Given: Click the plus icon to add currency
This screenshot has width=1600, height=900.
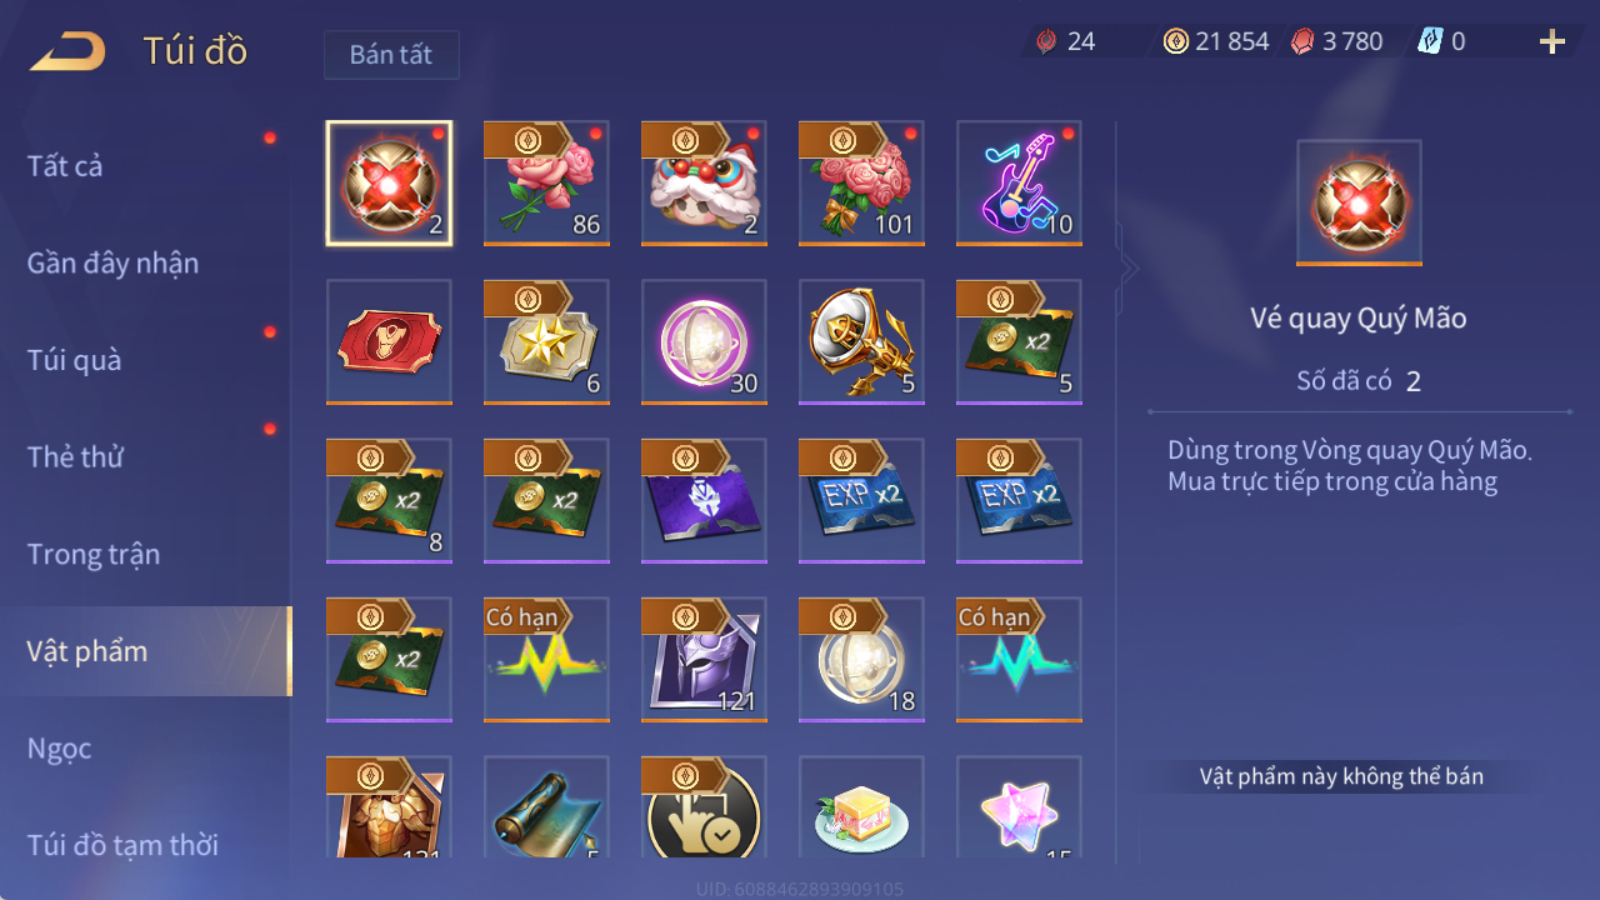Looking at the screenshot, I should [1552, 41].
